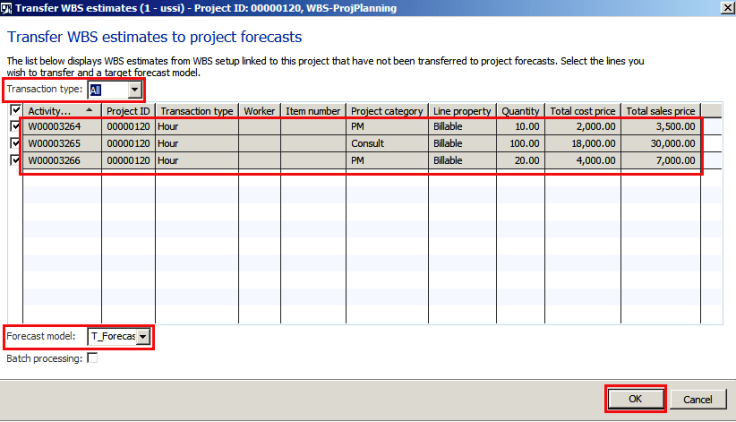Uncheck the row for activity W00003264
This screenshot has width=736, height=422.
[x=14, y=127]
